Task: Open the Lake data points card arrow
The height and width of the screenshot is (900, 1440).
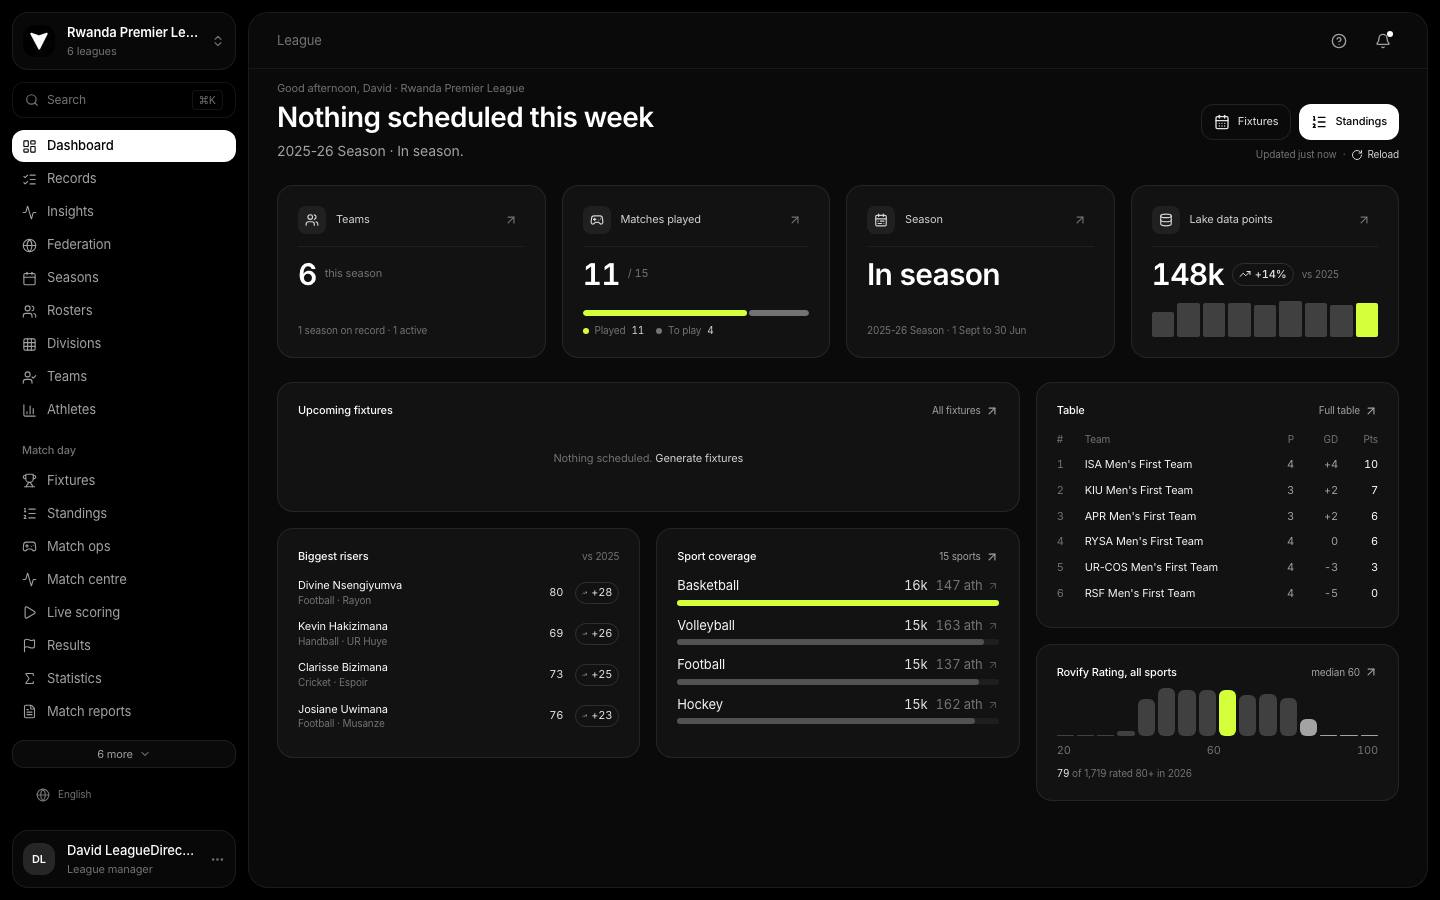Action: click(x=1364, y=220)
